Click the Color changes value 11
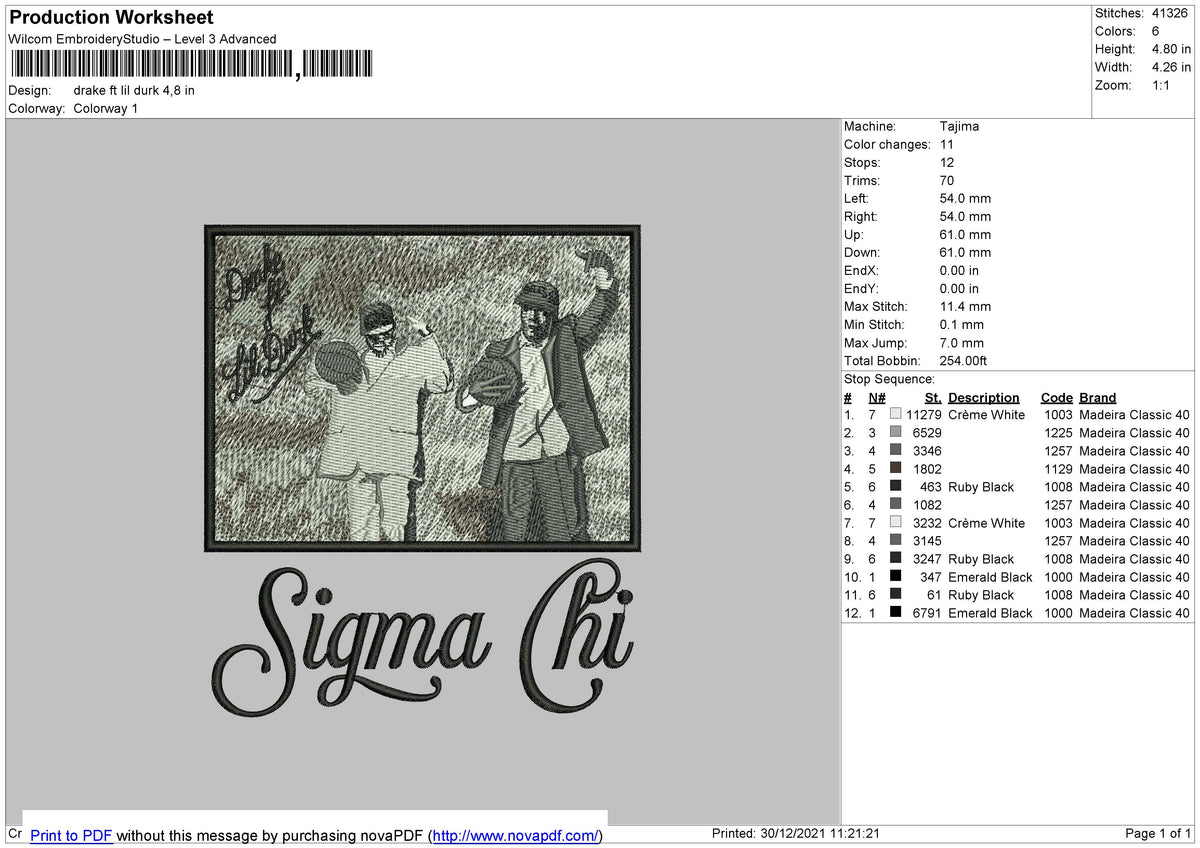Screen dimensions: 1200x848 947,144
